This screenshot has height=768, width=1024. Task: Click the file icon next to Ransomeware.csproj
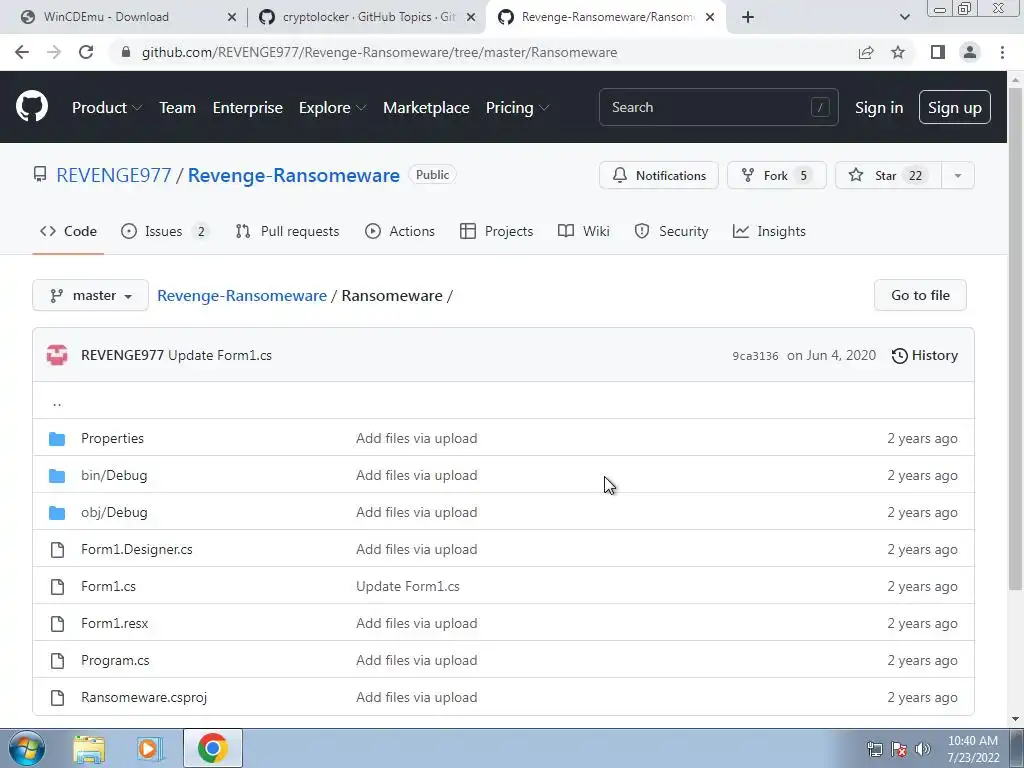click(x=57, y=697)
